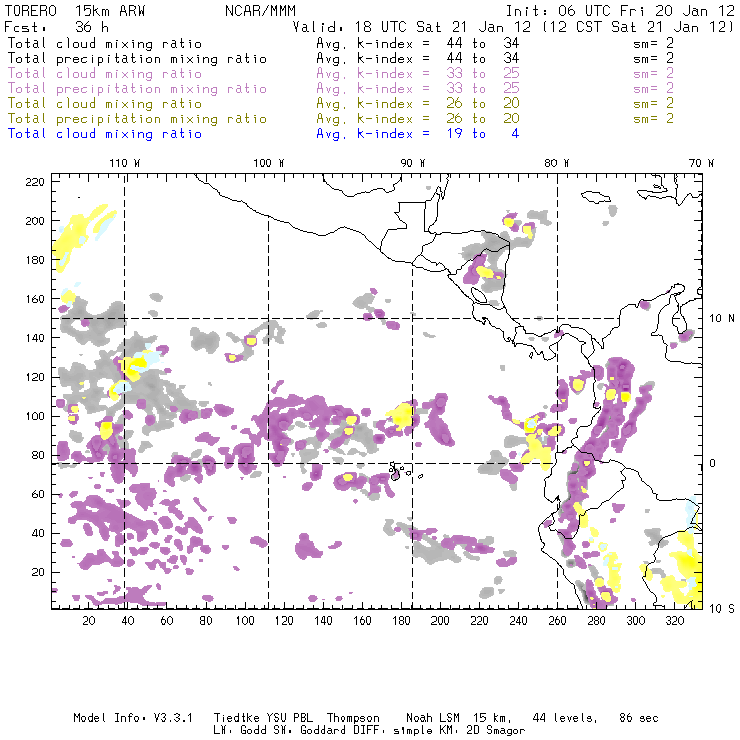Click the black "Total cloud mixing ratio" legend line
This screenshot has height=740, width=740.
pos(105,43)
